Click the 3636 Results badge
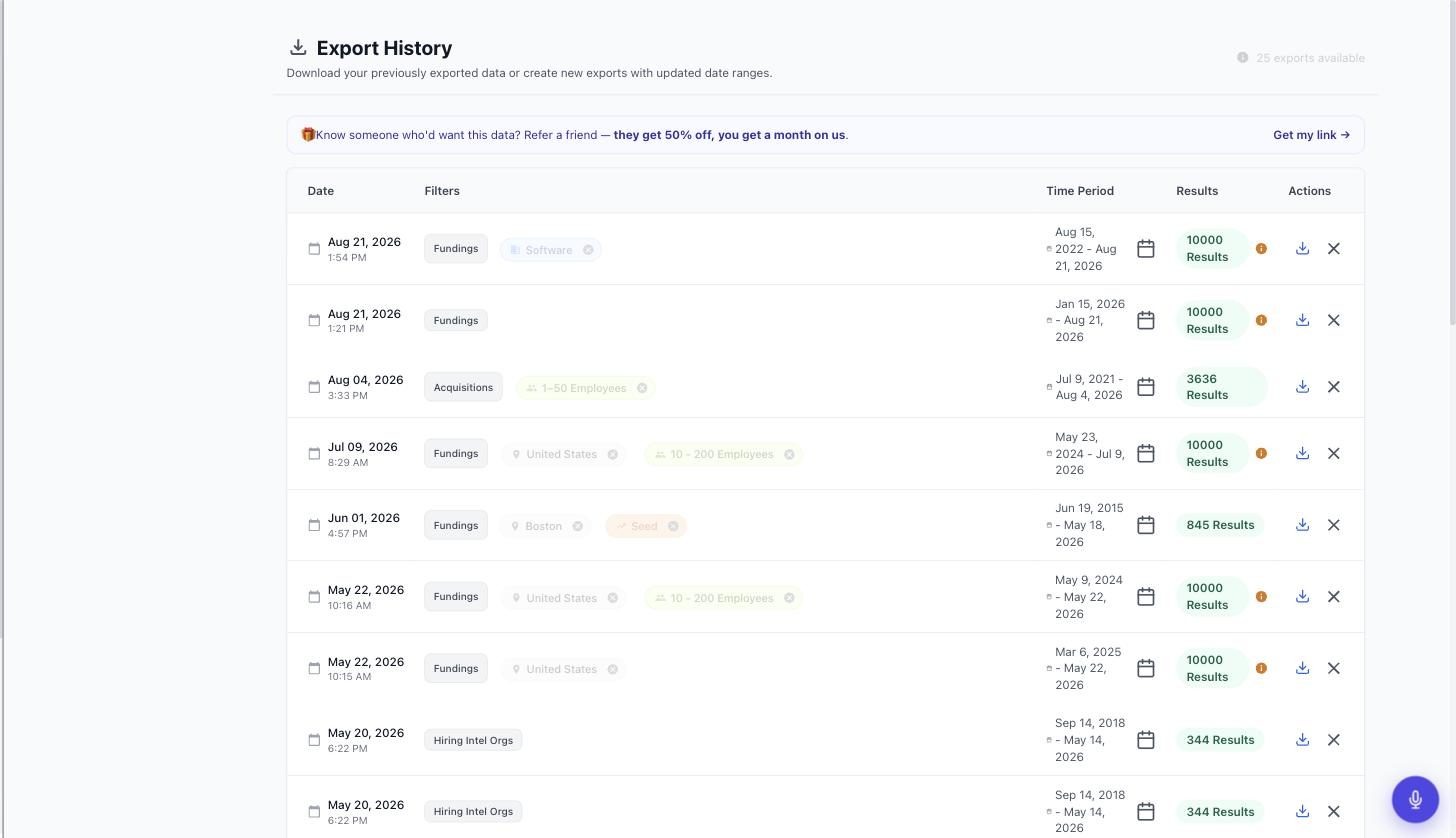The image size is (1456, 838). 1221,387
